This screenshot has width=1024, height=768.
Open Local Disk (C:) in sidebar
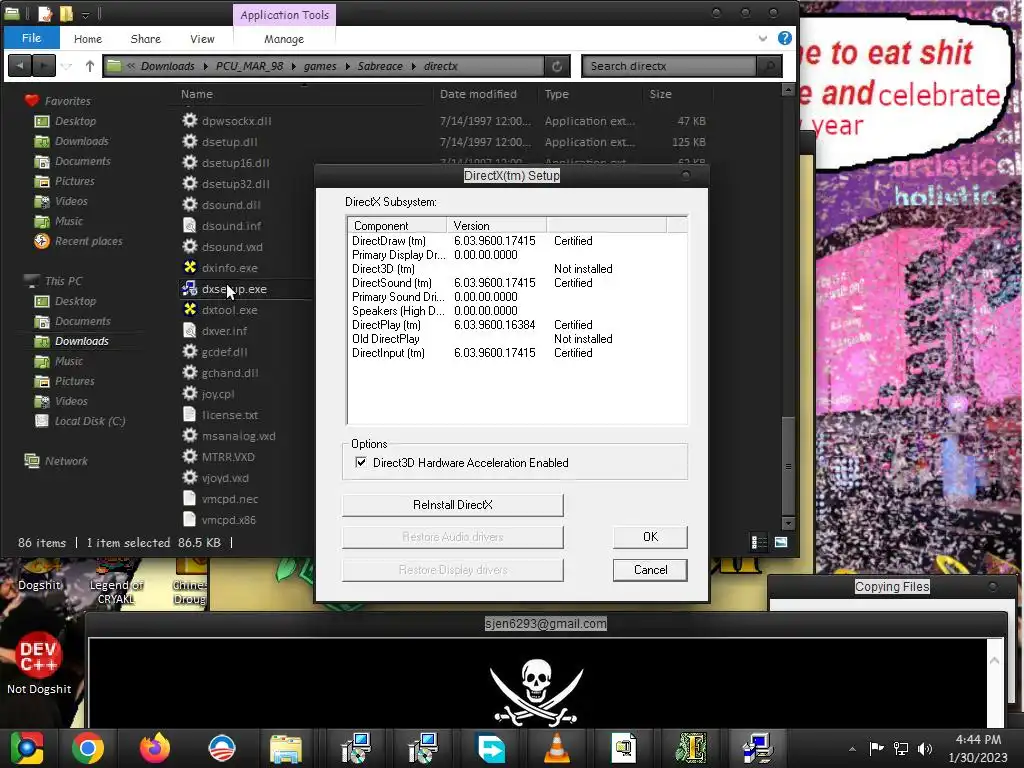pos(89,421)
